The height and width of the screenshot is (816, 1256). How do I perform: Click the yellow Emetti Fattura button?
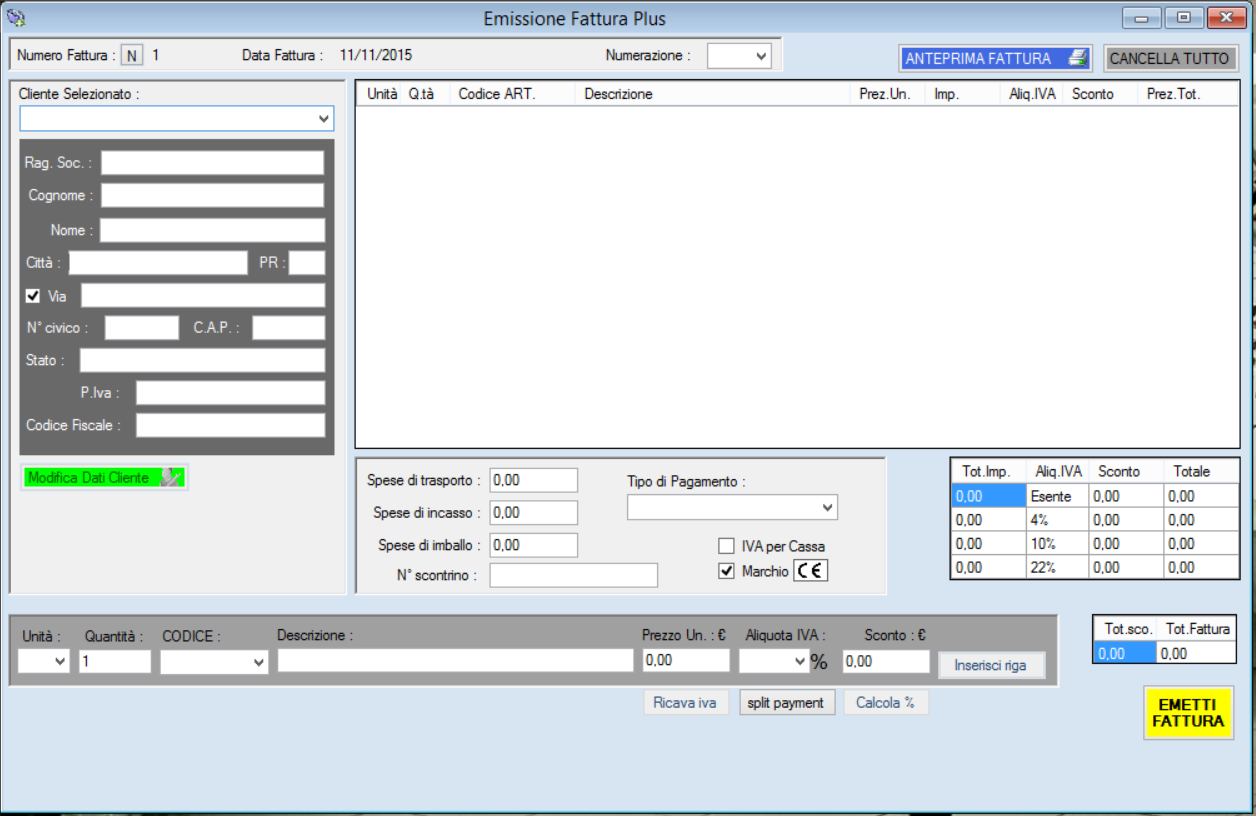(1188, 712)
